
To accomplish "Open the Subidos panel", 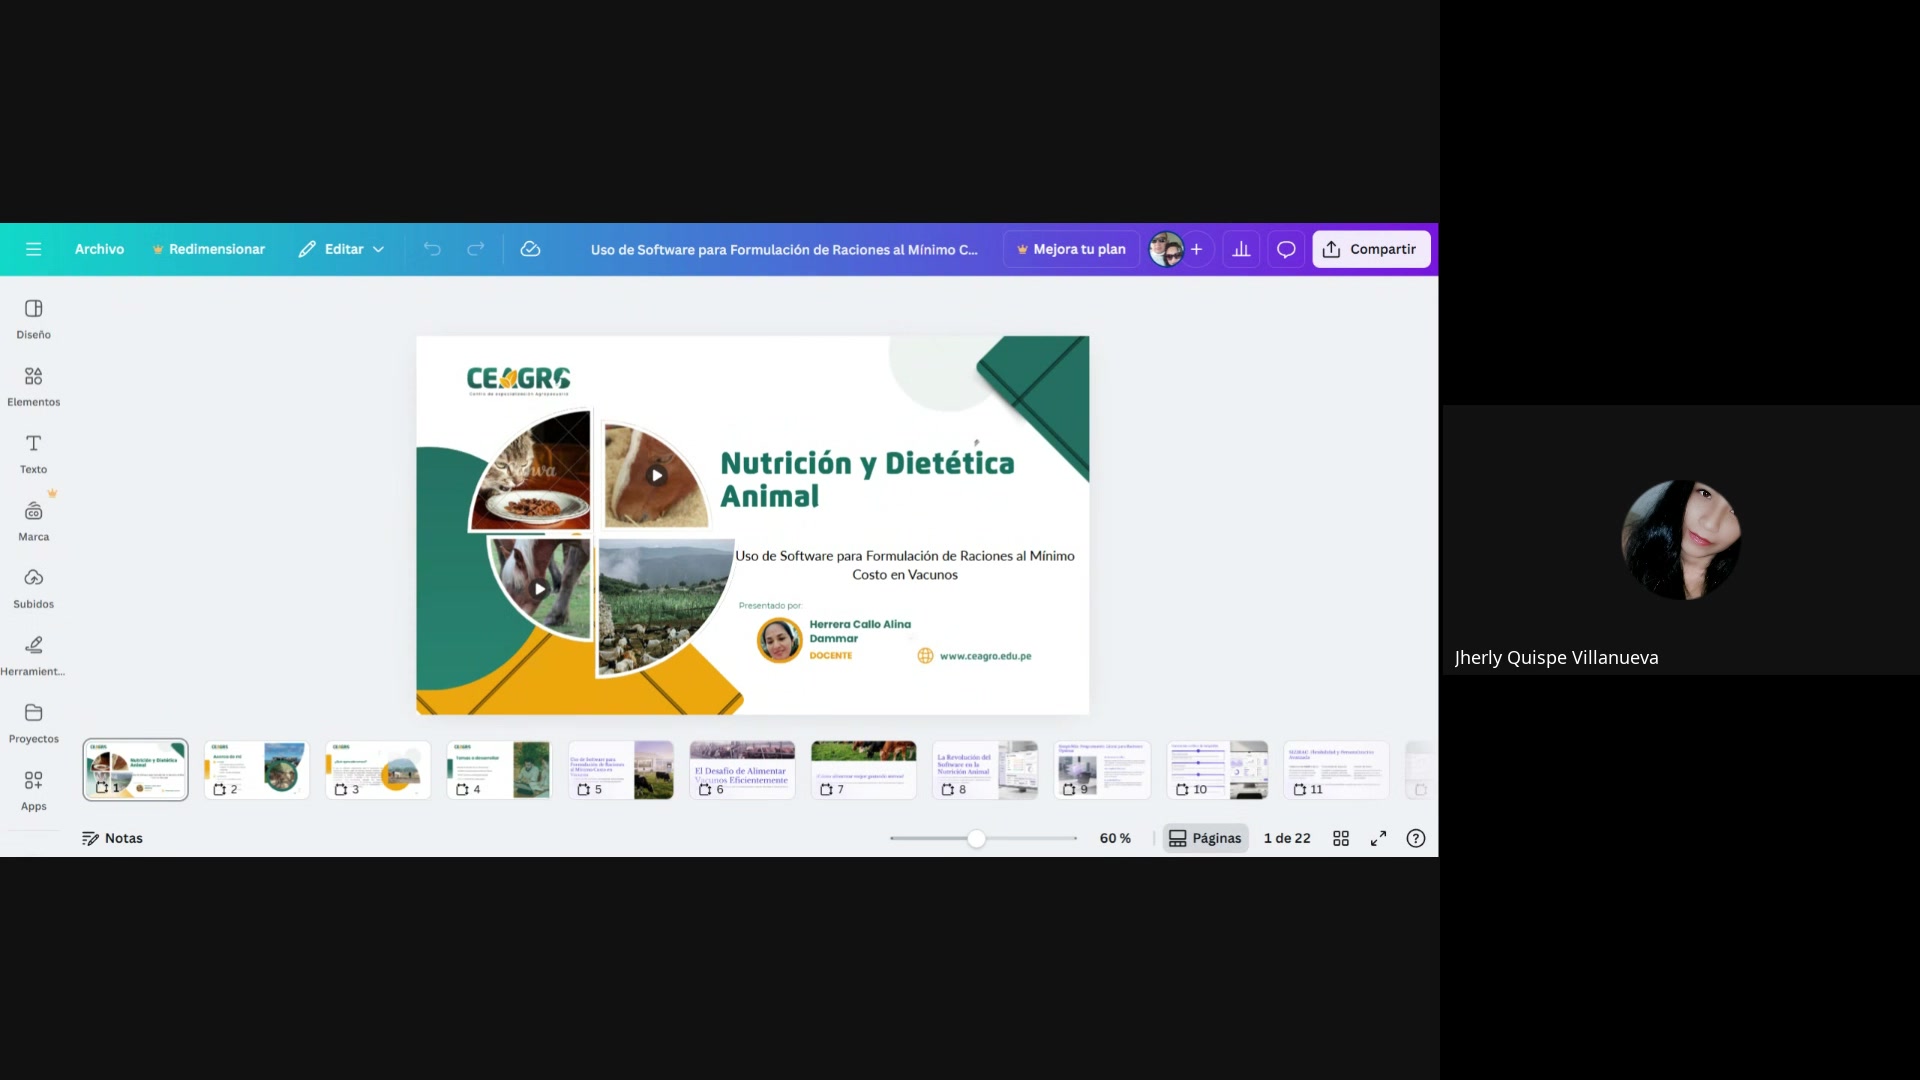I will click(x=33, y=587).
